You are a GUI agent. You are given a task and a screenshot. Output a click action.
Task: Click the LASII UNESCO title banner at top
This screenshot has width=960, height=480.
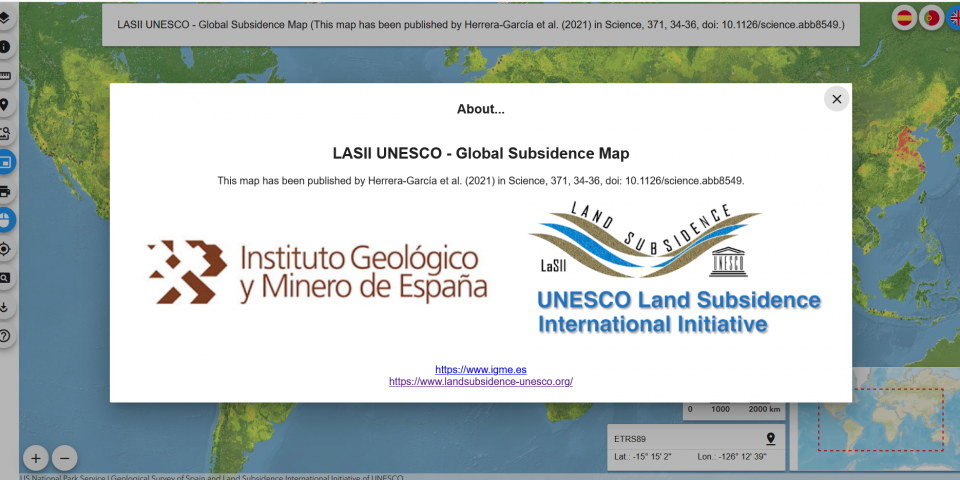coord(481,25)
